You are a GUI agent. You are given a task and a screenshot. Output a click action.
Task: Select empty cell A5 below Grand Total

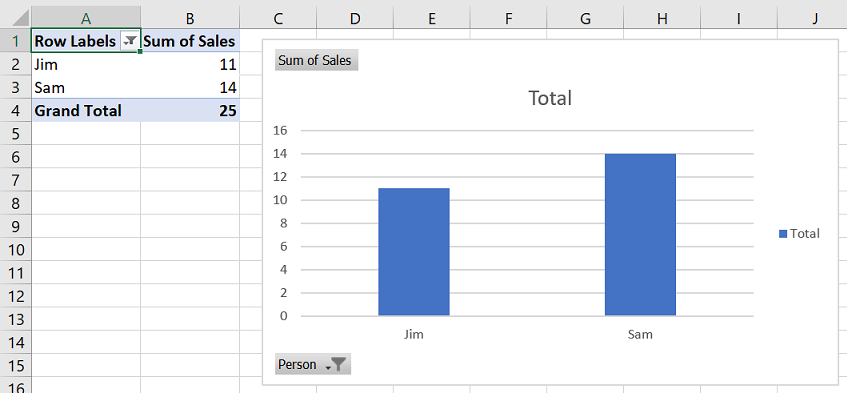click(x=86, y=134)
